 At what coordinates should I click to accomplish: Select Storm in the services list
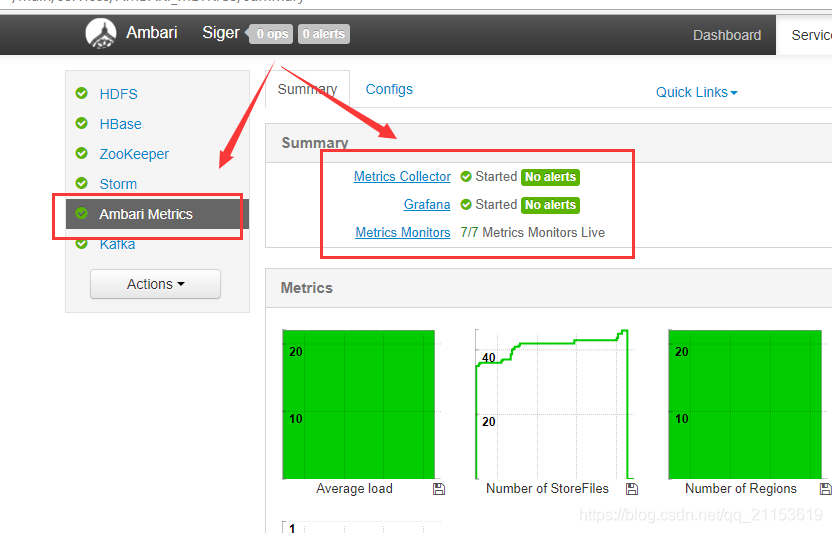point(118,184)
